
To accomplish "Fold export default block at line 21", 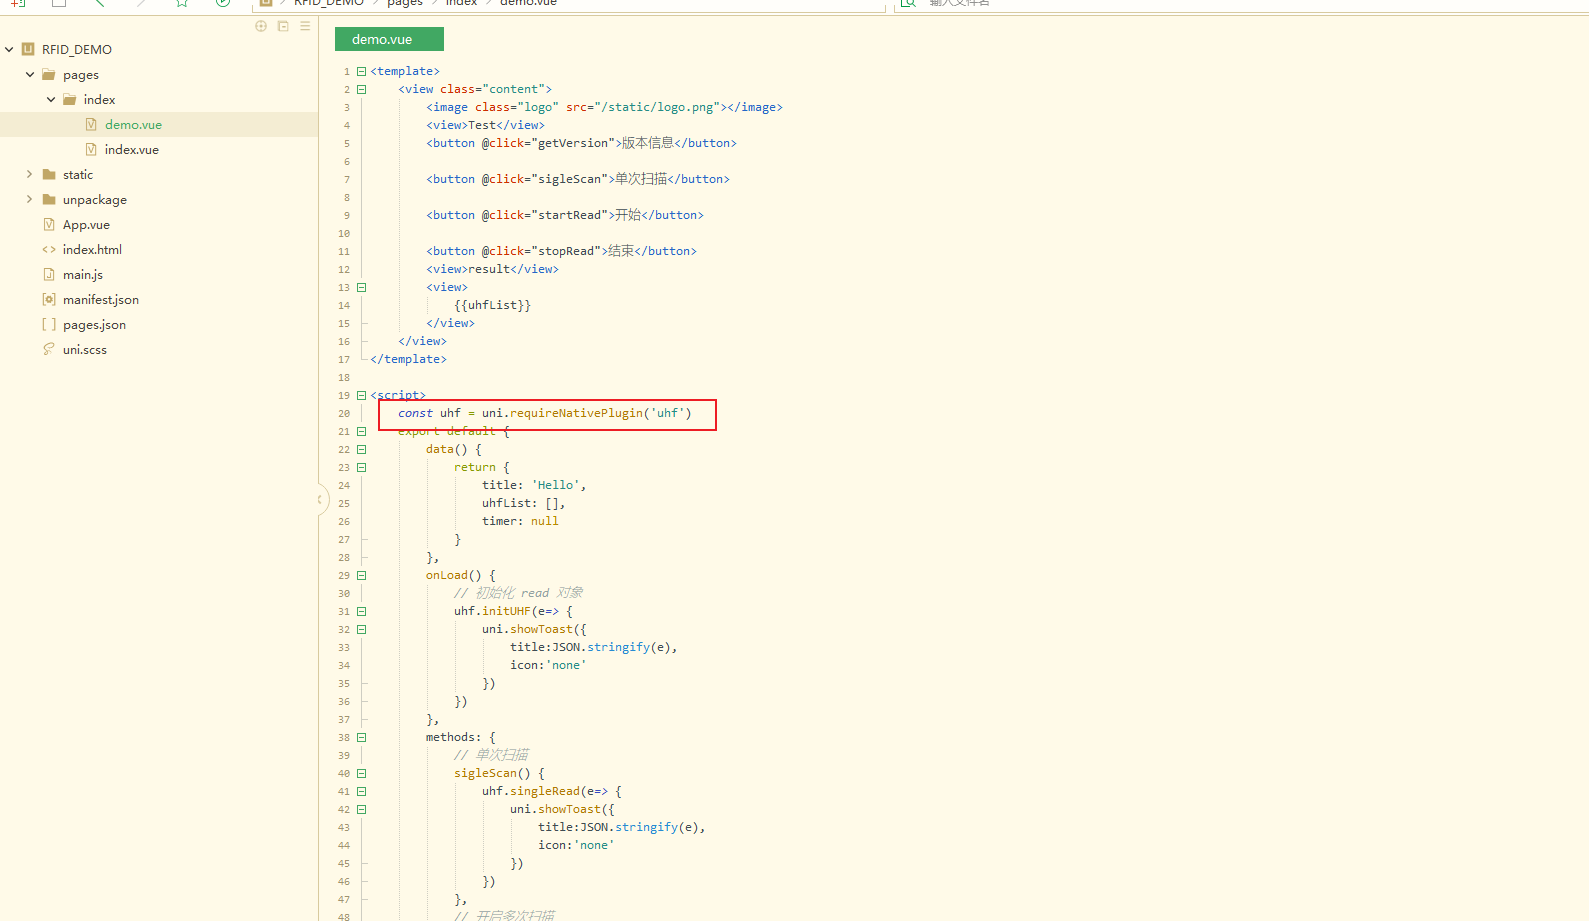I will [x=362, y=431].
